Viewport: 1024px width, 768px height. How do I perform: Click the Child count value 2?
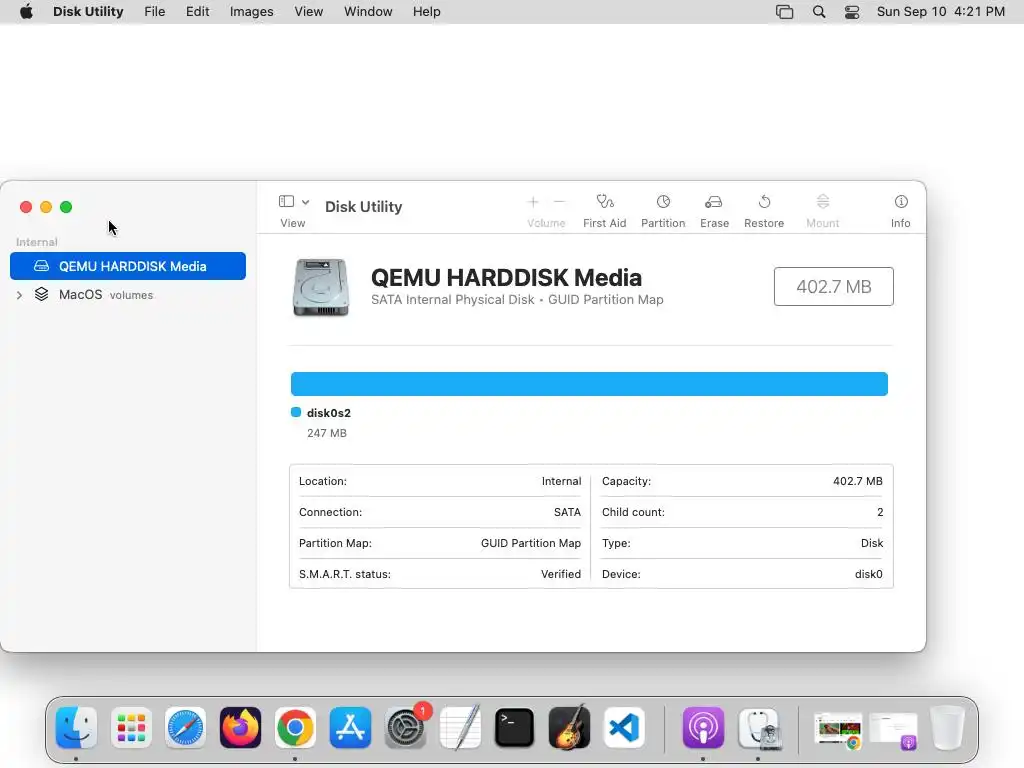click(880, 513)
